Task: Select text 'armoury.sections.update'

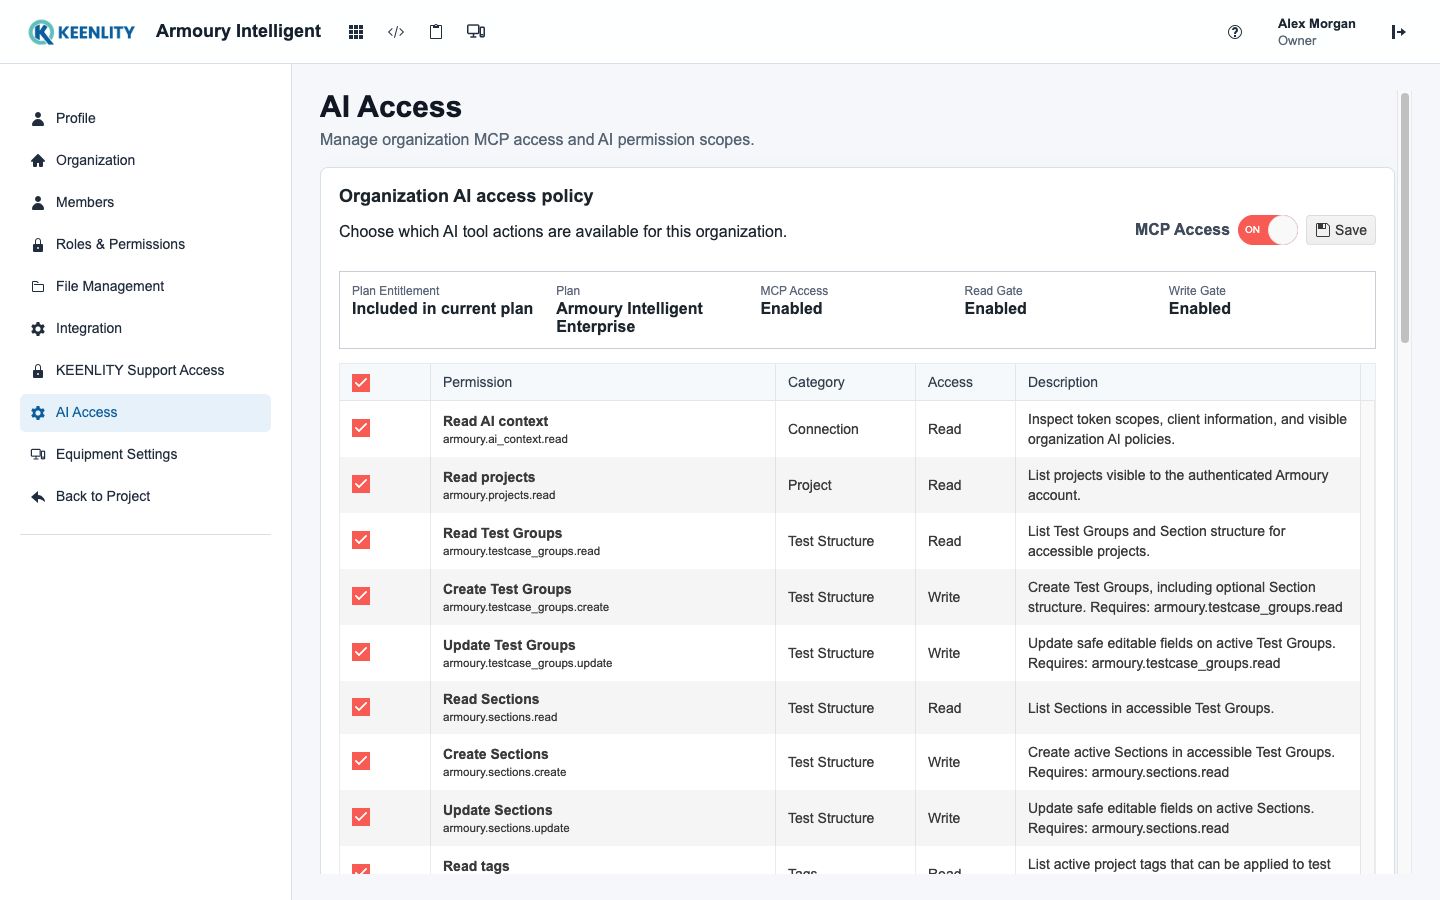Action: coord(506,828)
